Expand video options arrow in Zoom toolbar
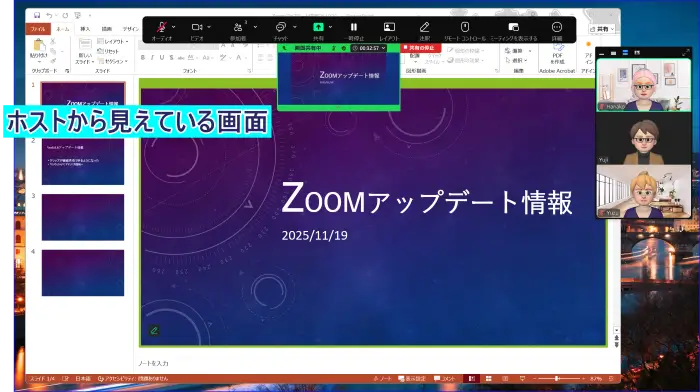Screen dimensions: 700x392 (x=209, y=27)
